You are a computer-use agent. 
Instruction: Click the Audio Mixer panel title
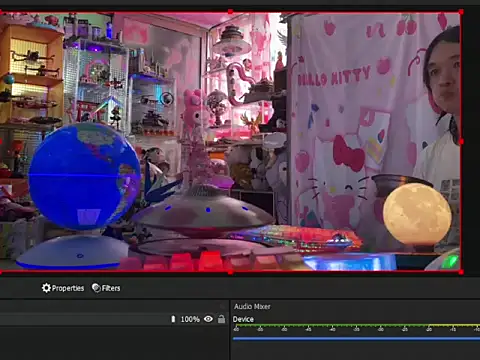click(252, 306)
